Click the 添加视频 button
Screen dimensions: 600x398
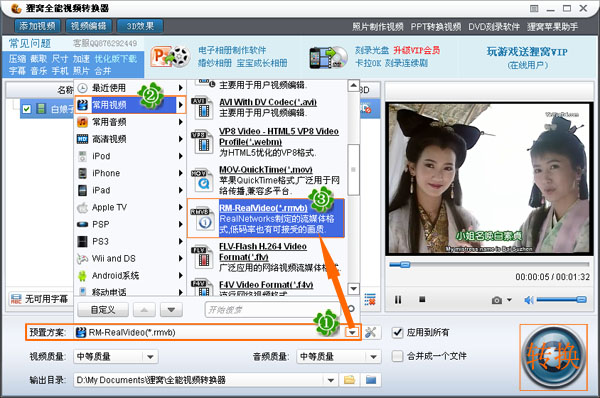[x=37, y=26]
